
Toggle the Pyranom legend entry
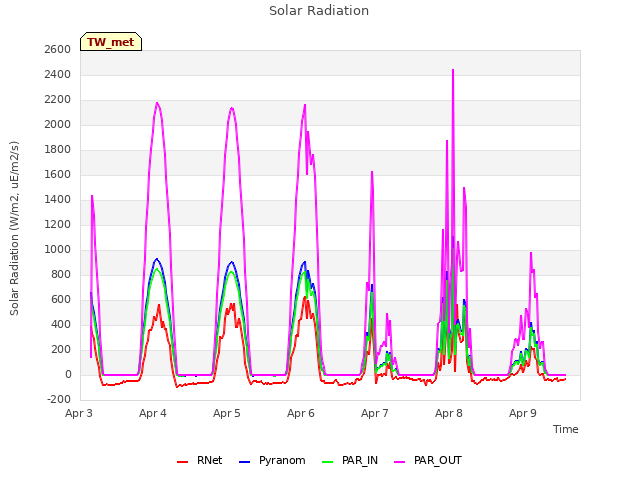[x=272, y=460]
